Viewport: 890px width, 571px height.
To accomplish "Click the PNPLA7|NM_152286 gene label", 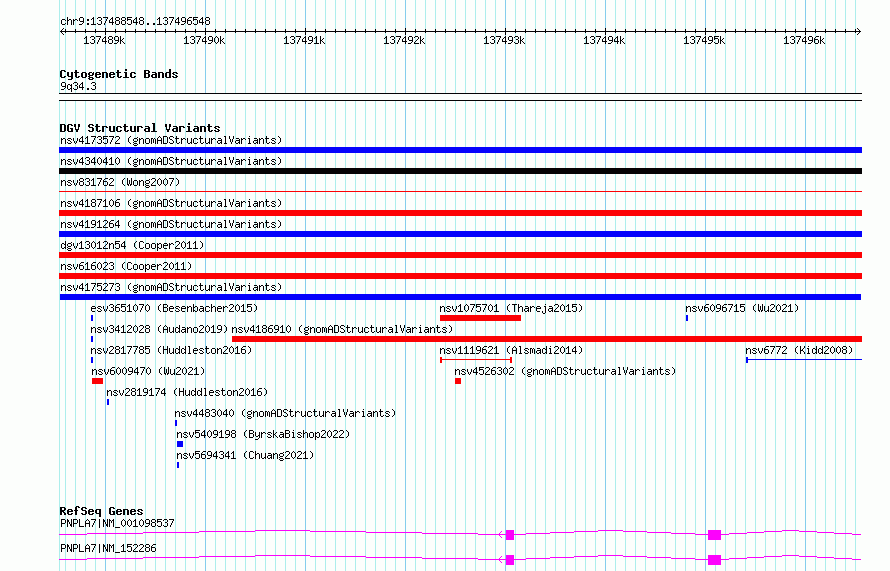I will [x=108, y=548].
